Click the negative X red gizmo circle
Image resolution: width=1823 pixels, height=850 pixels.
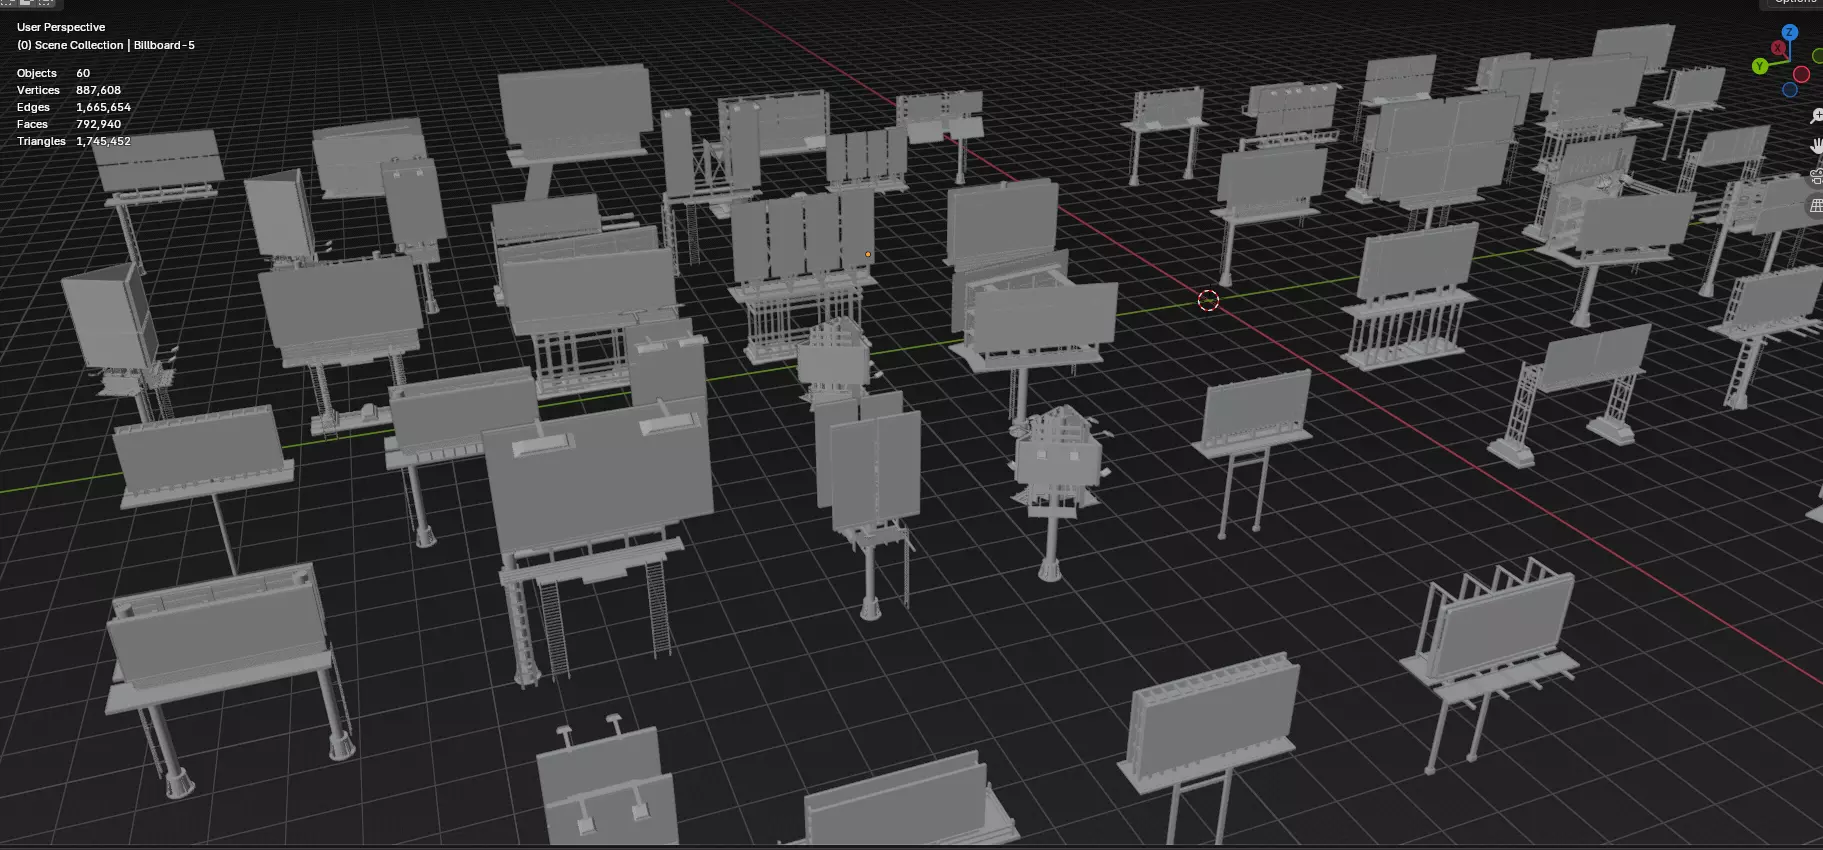click(x=1801, y=75)
